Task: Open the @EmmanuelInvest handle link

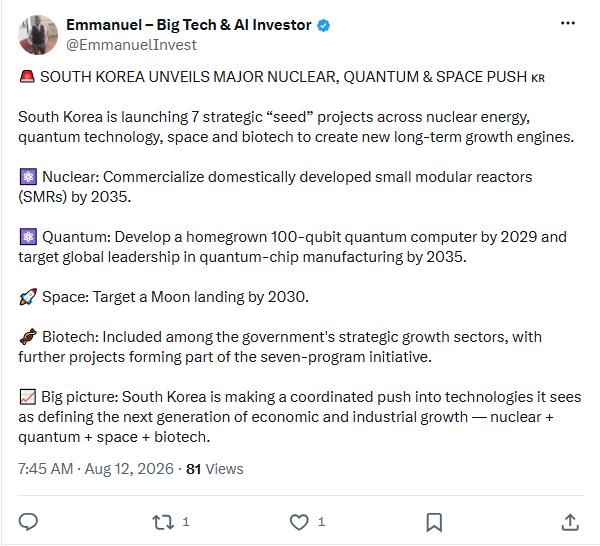Action: click(131, 45)
